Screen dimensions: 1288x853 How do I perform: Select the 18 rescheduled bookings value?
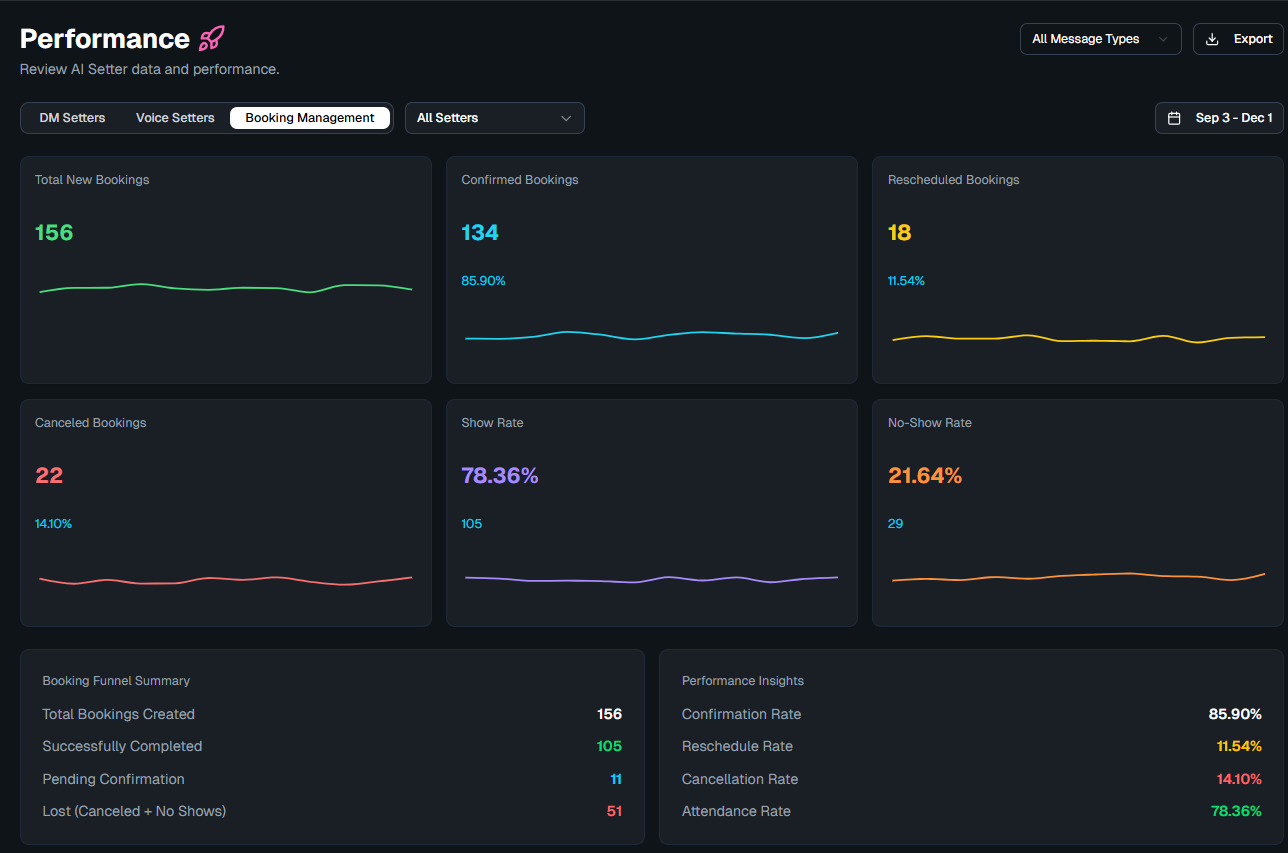click(x=900, y=233)
